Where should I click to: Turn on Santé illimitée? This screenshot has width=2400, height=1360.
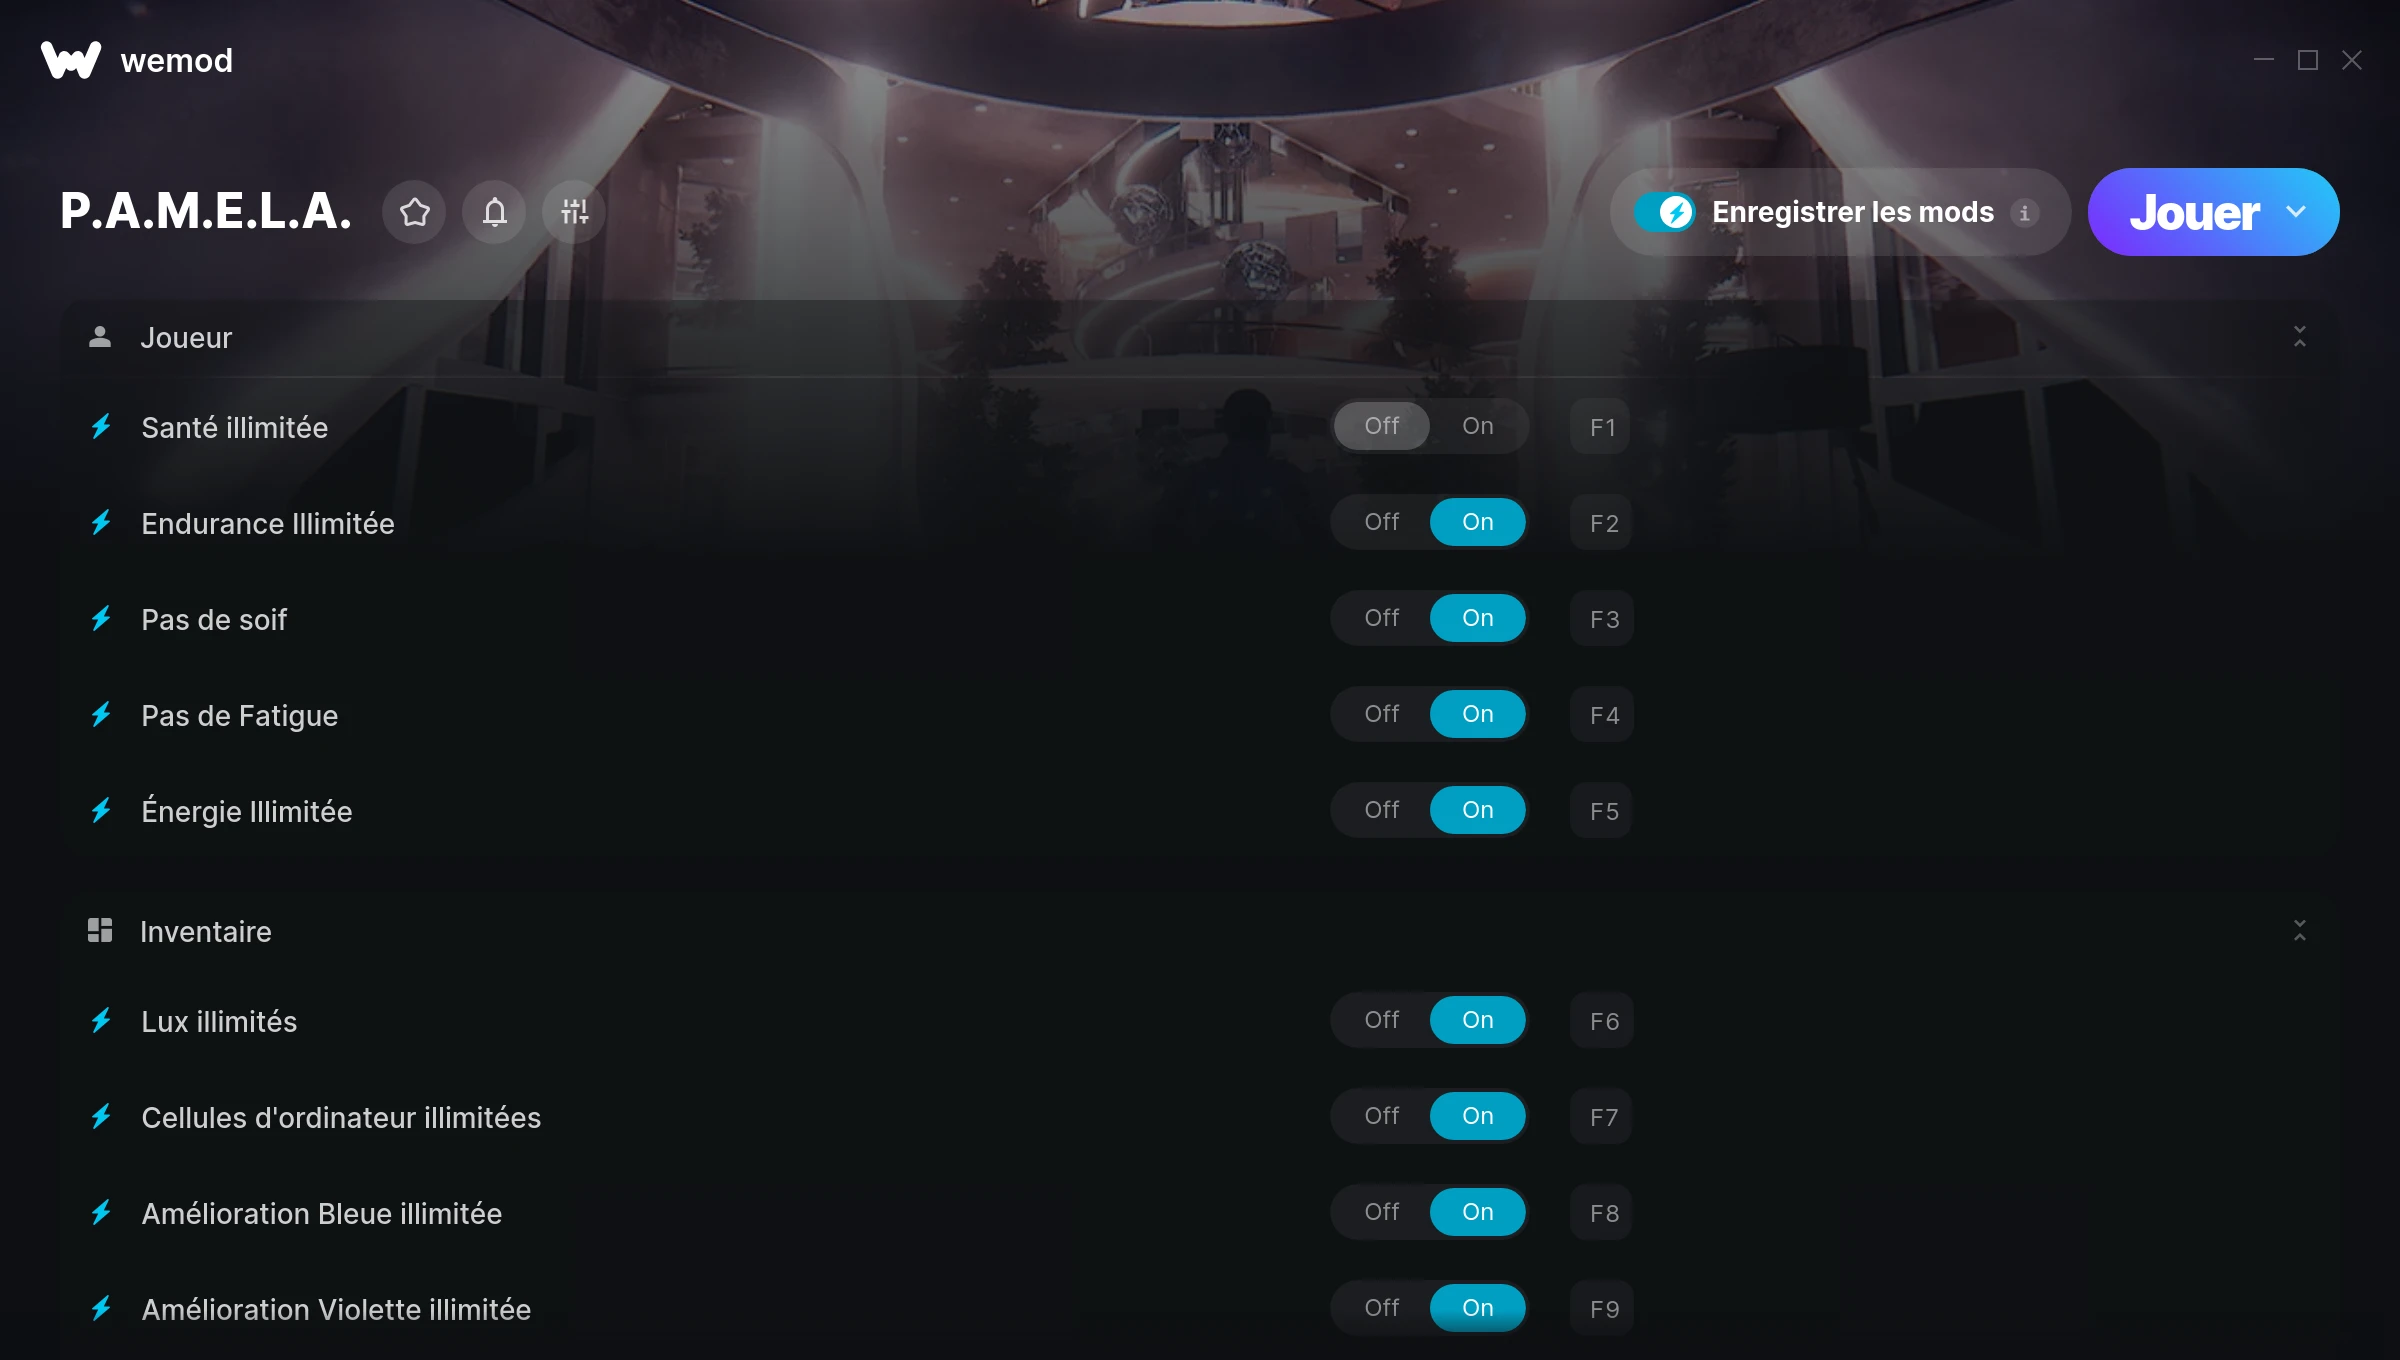[x=1477, y=426]
